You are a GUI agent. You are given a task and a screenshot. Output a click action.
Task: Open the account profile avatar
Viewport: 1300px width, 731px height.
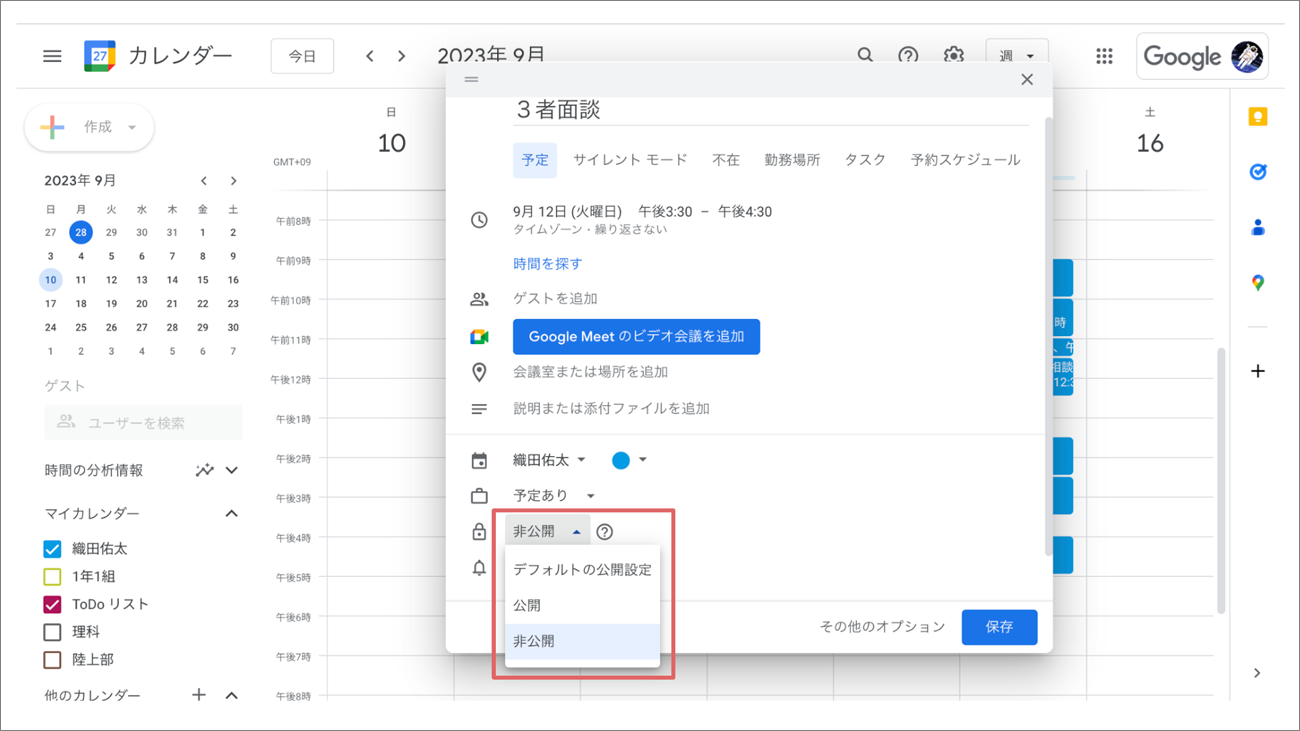[x=1247, y=56]
